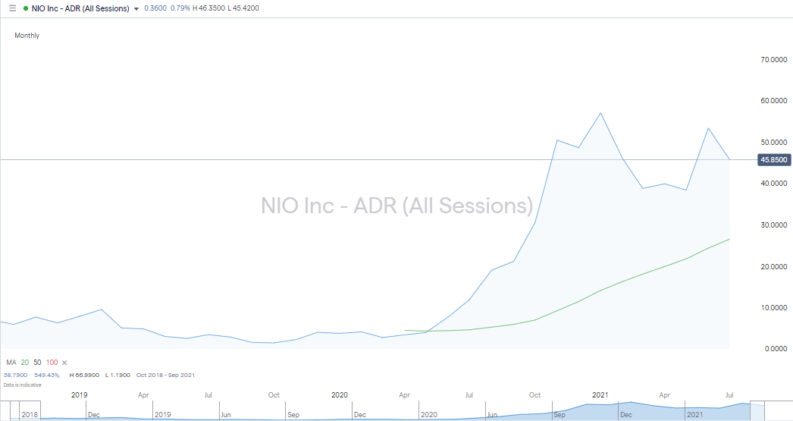Open the hamburger menu icon

(x=13, y=8)
